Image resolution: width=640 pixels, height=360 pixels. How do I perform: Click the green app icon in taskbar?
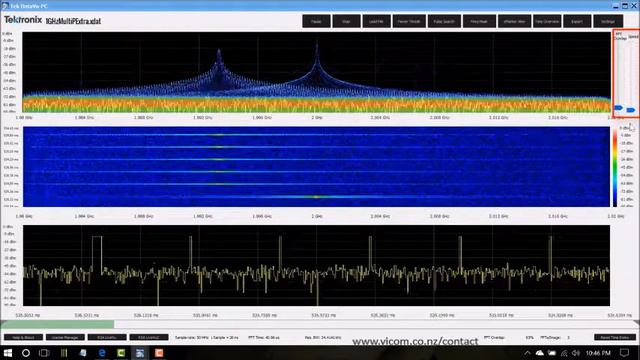[x=121, y=353]
